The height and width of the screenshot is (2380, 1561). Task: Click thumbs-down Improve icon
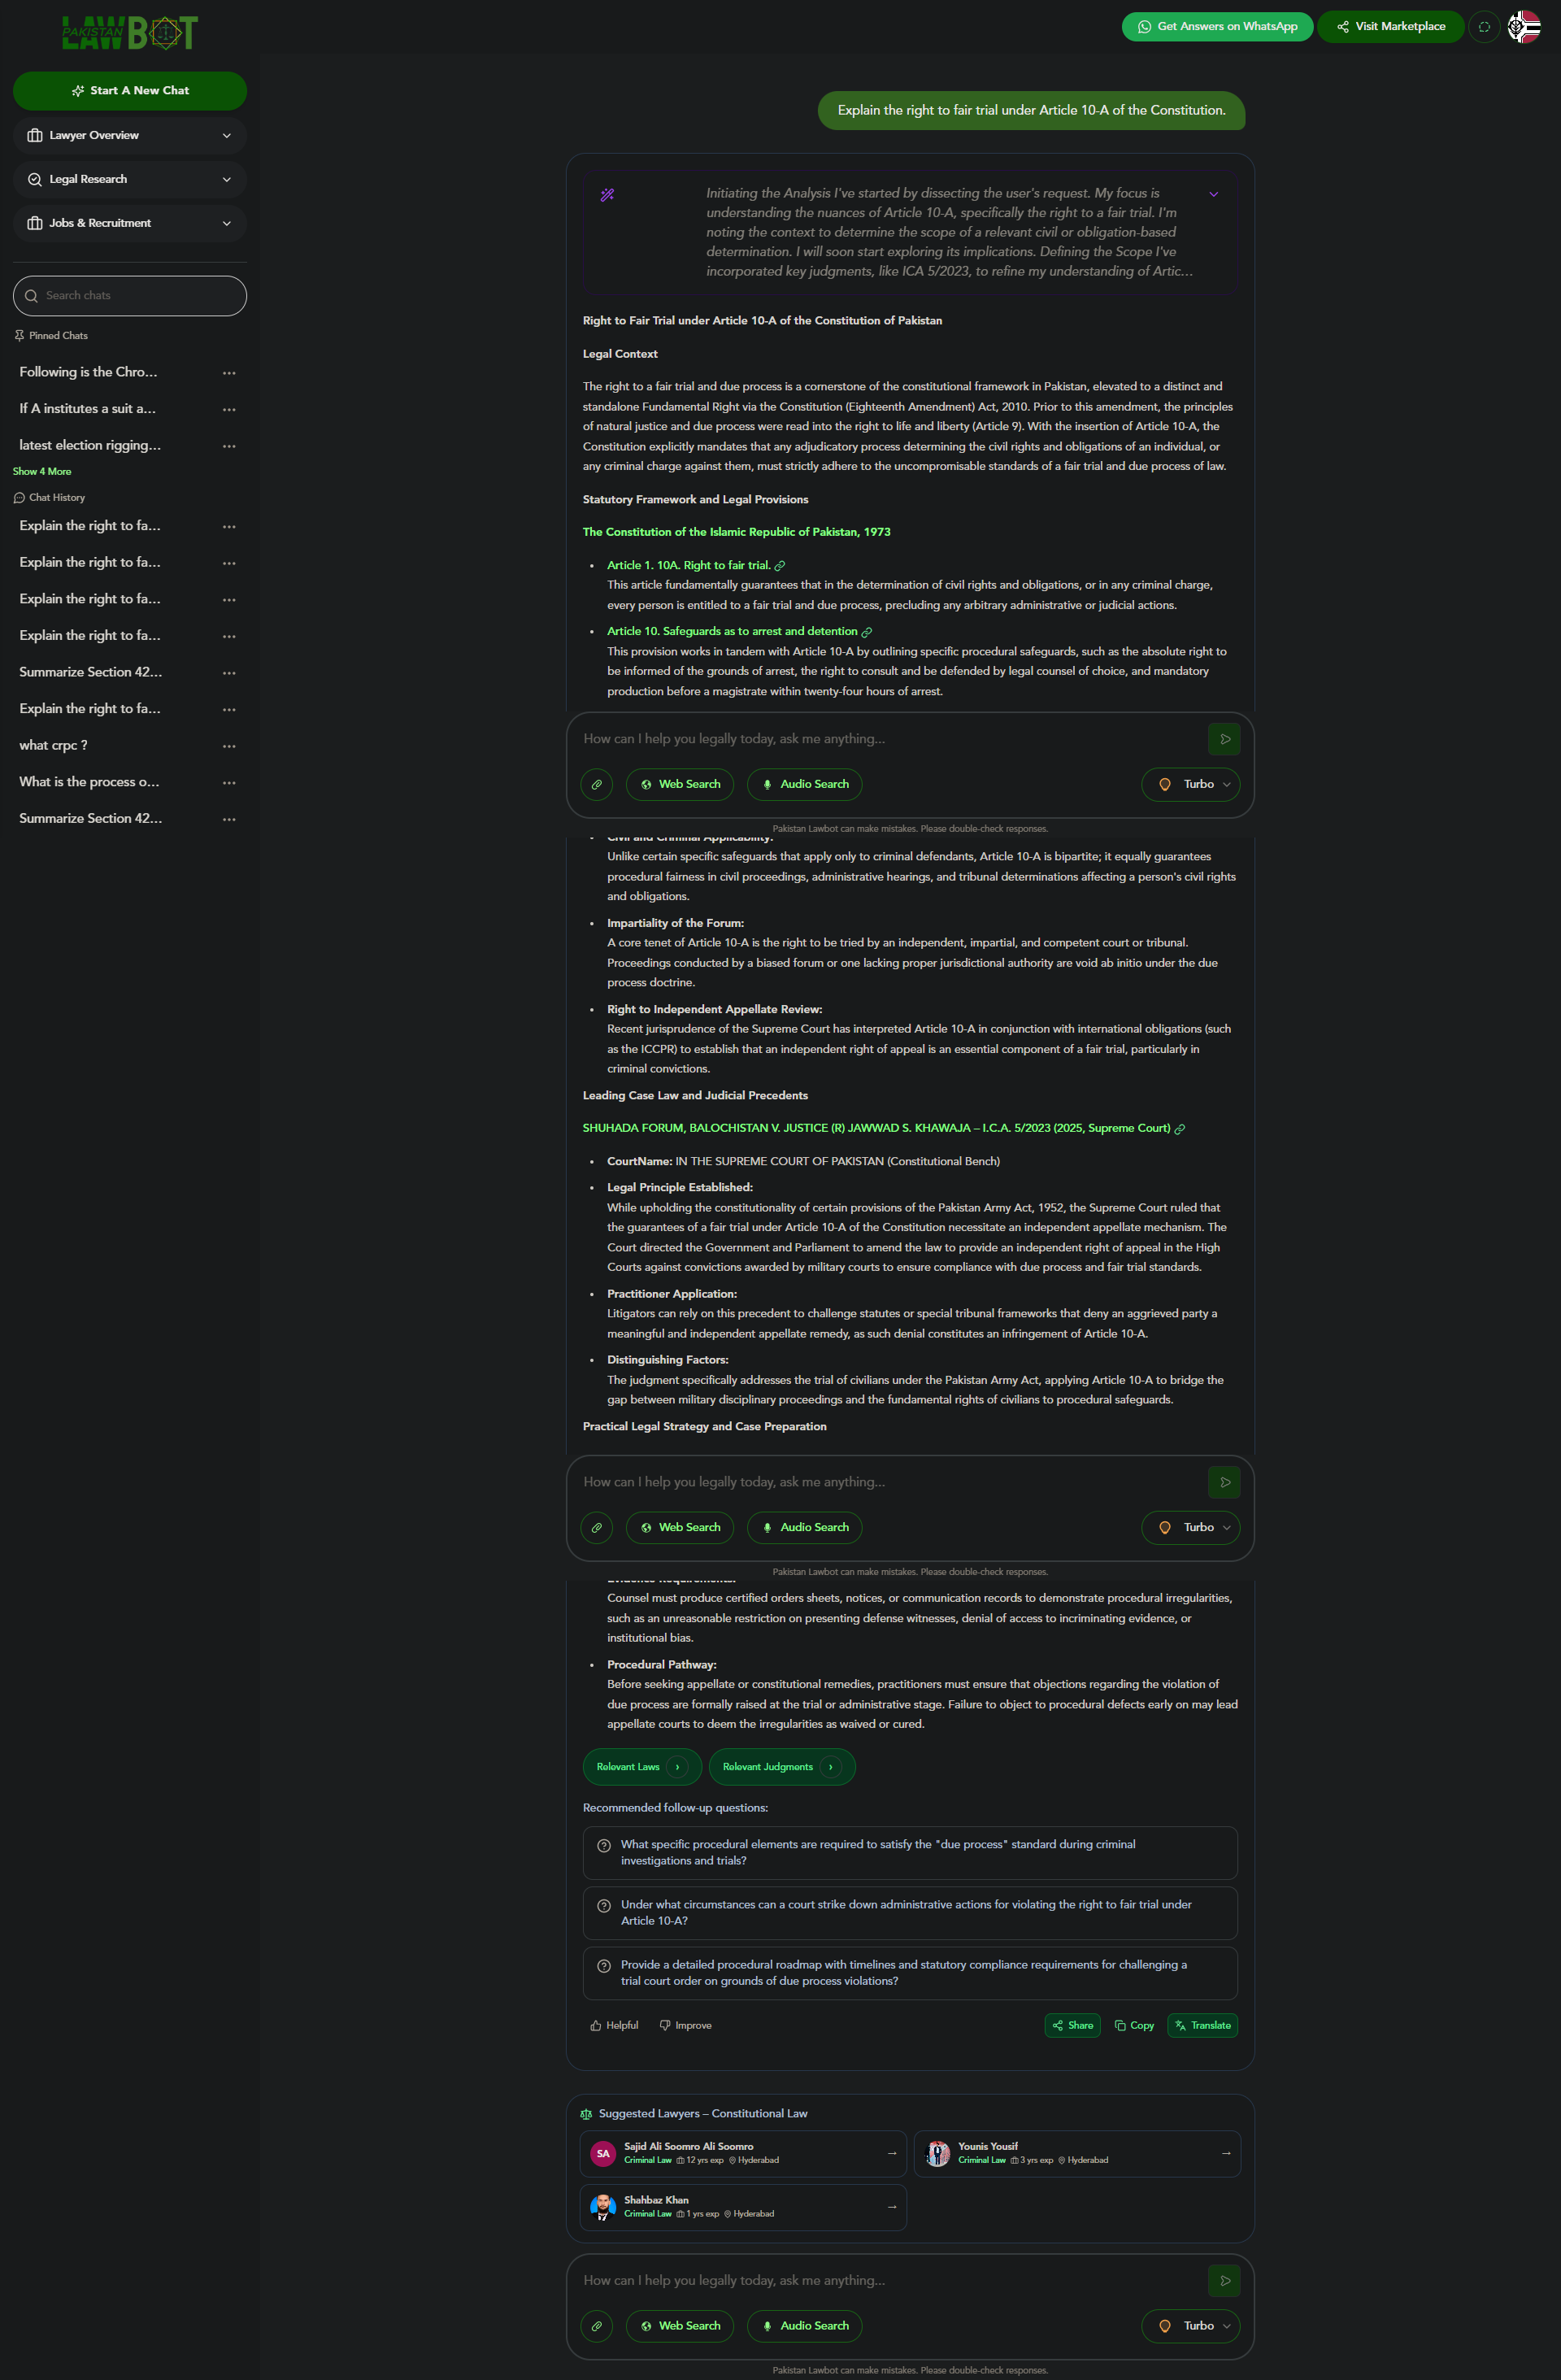click(x=665, y=2026)
